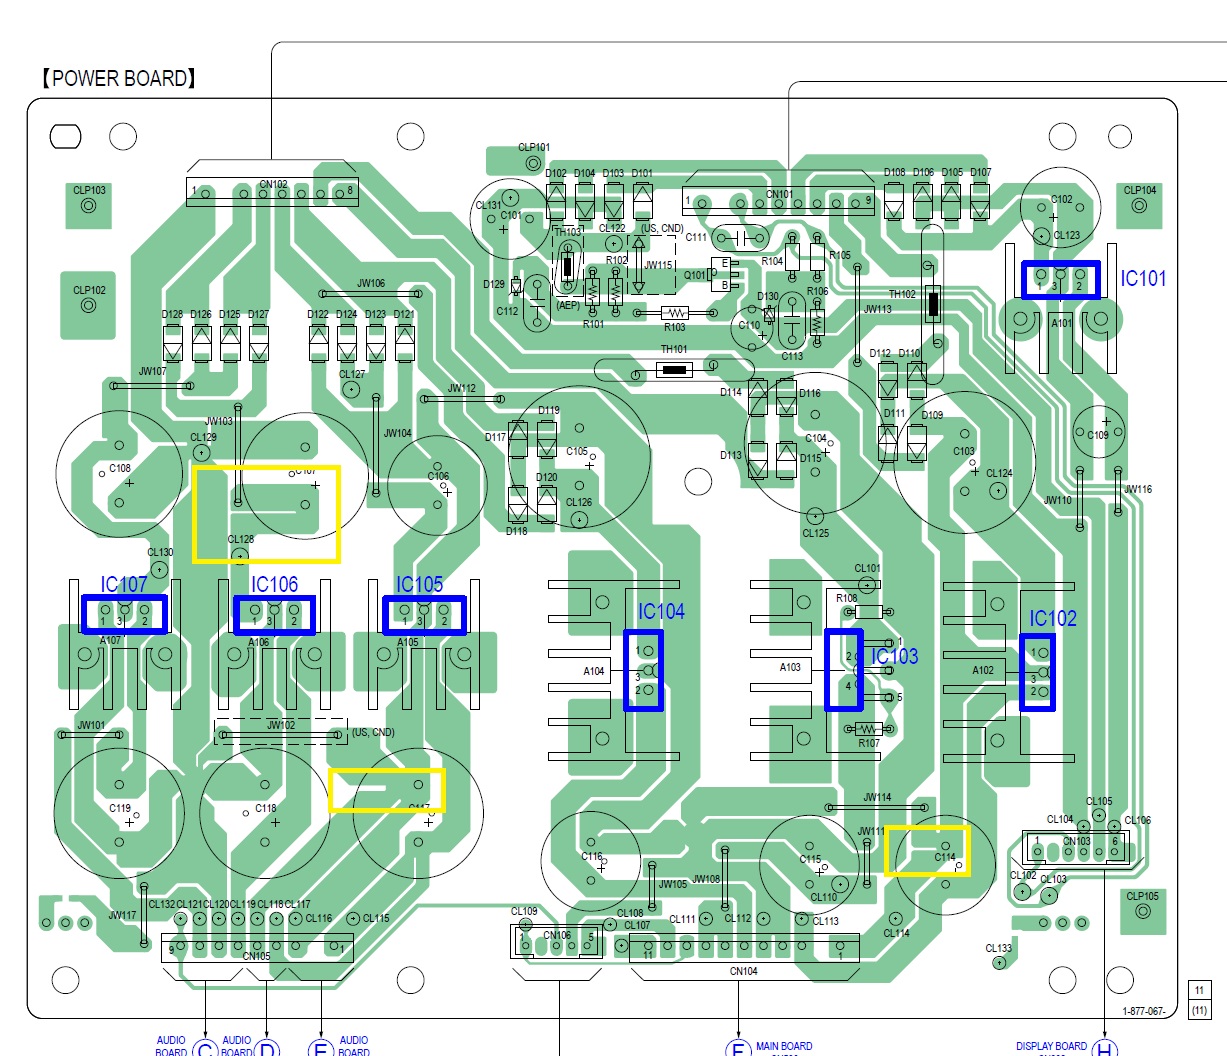Click the C119 capacitor label
This screenshot has height=1056, width=1227.
click(x=120, y=808)
